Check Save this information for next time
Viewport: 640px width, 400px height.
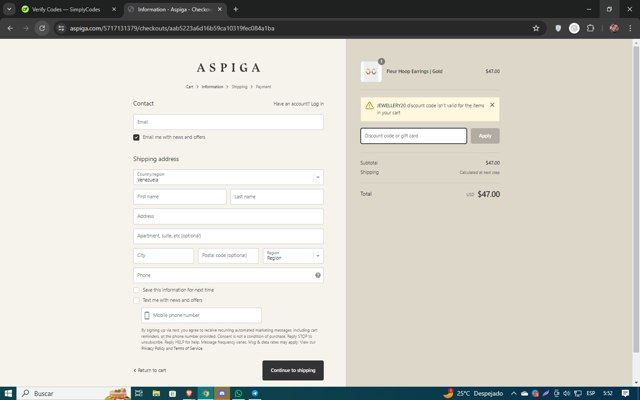pos(136,290)
